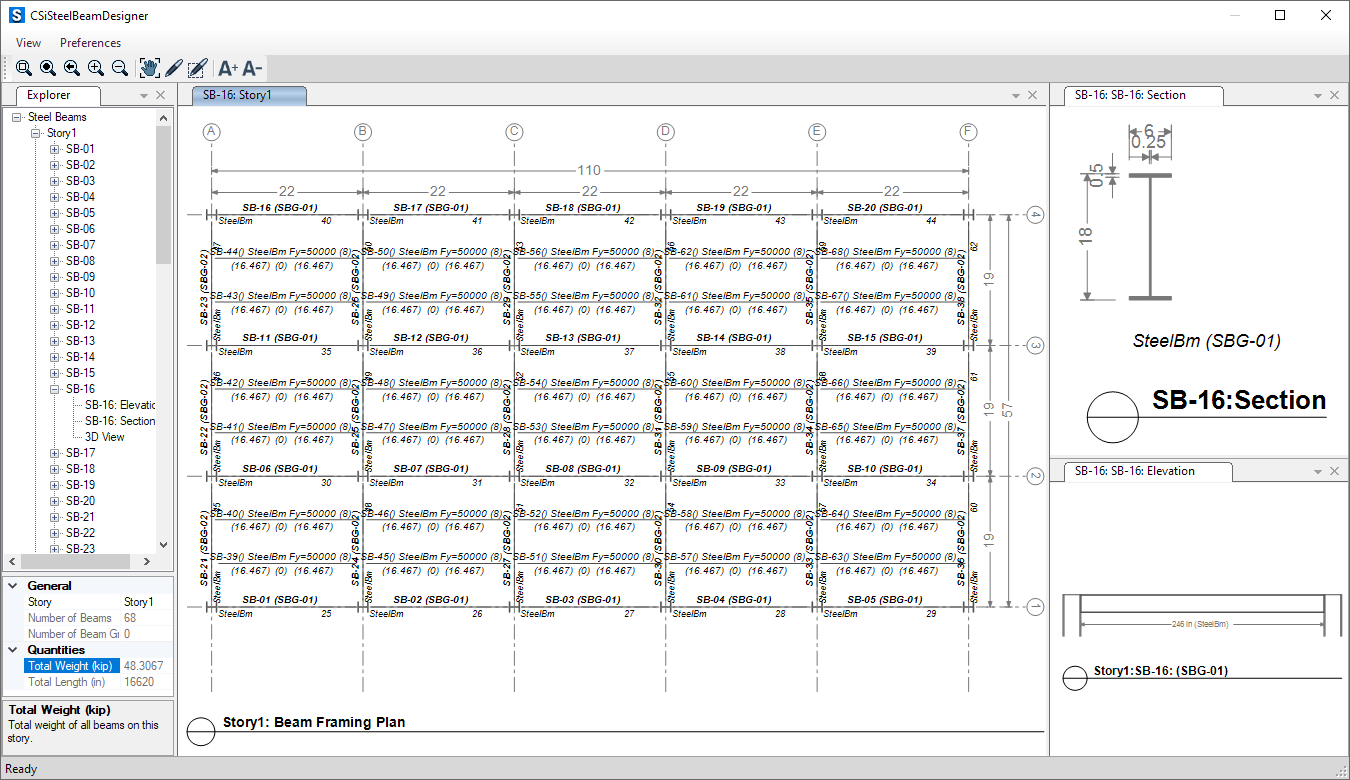This screenshot has height=780, width=1350.
Task: Activate the Previous Zoom toolbar icon
Action: [72, 68]
